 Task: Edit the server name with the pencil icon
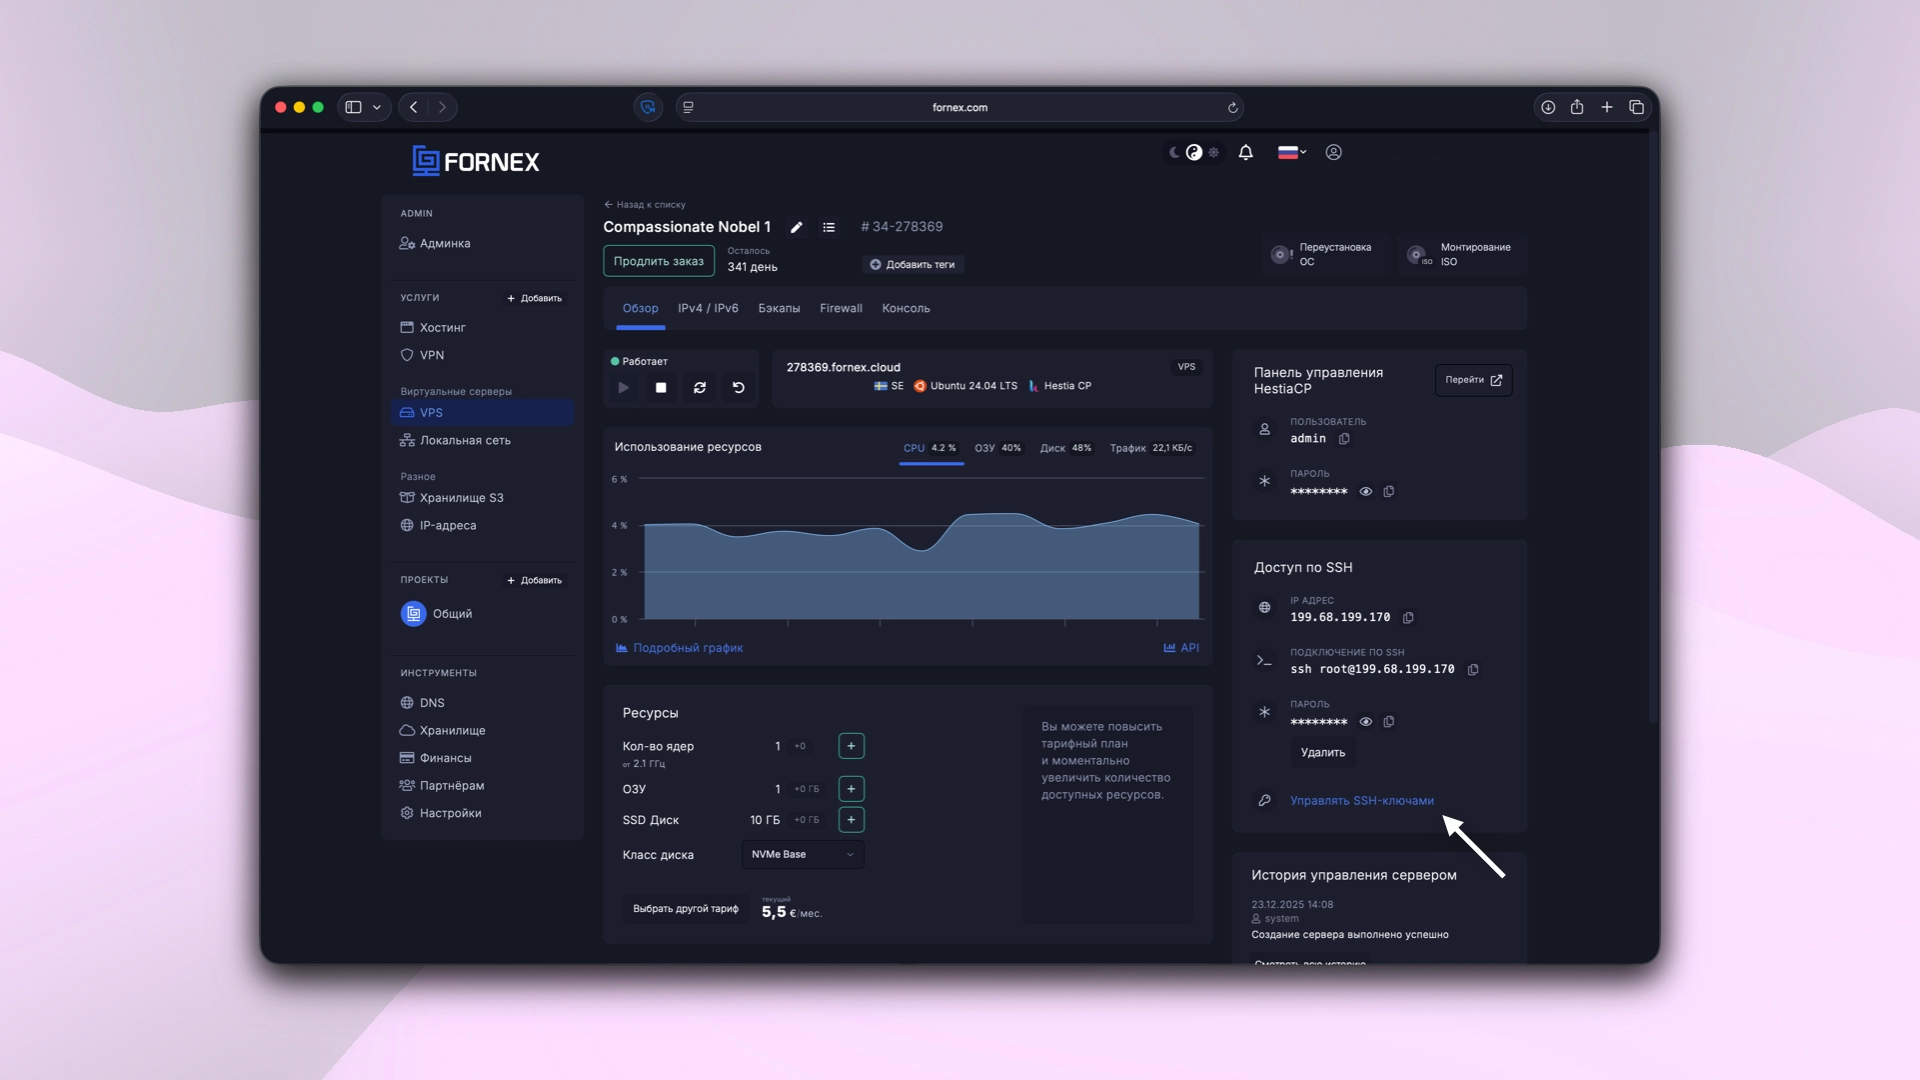coord(796,228)
